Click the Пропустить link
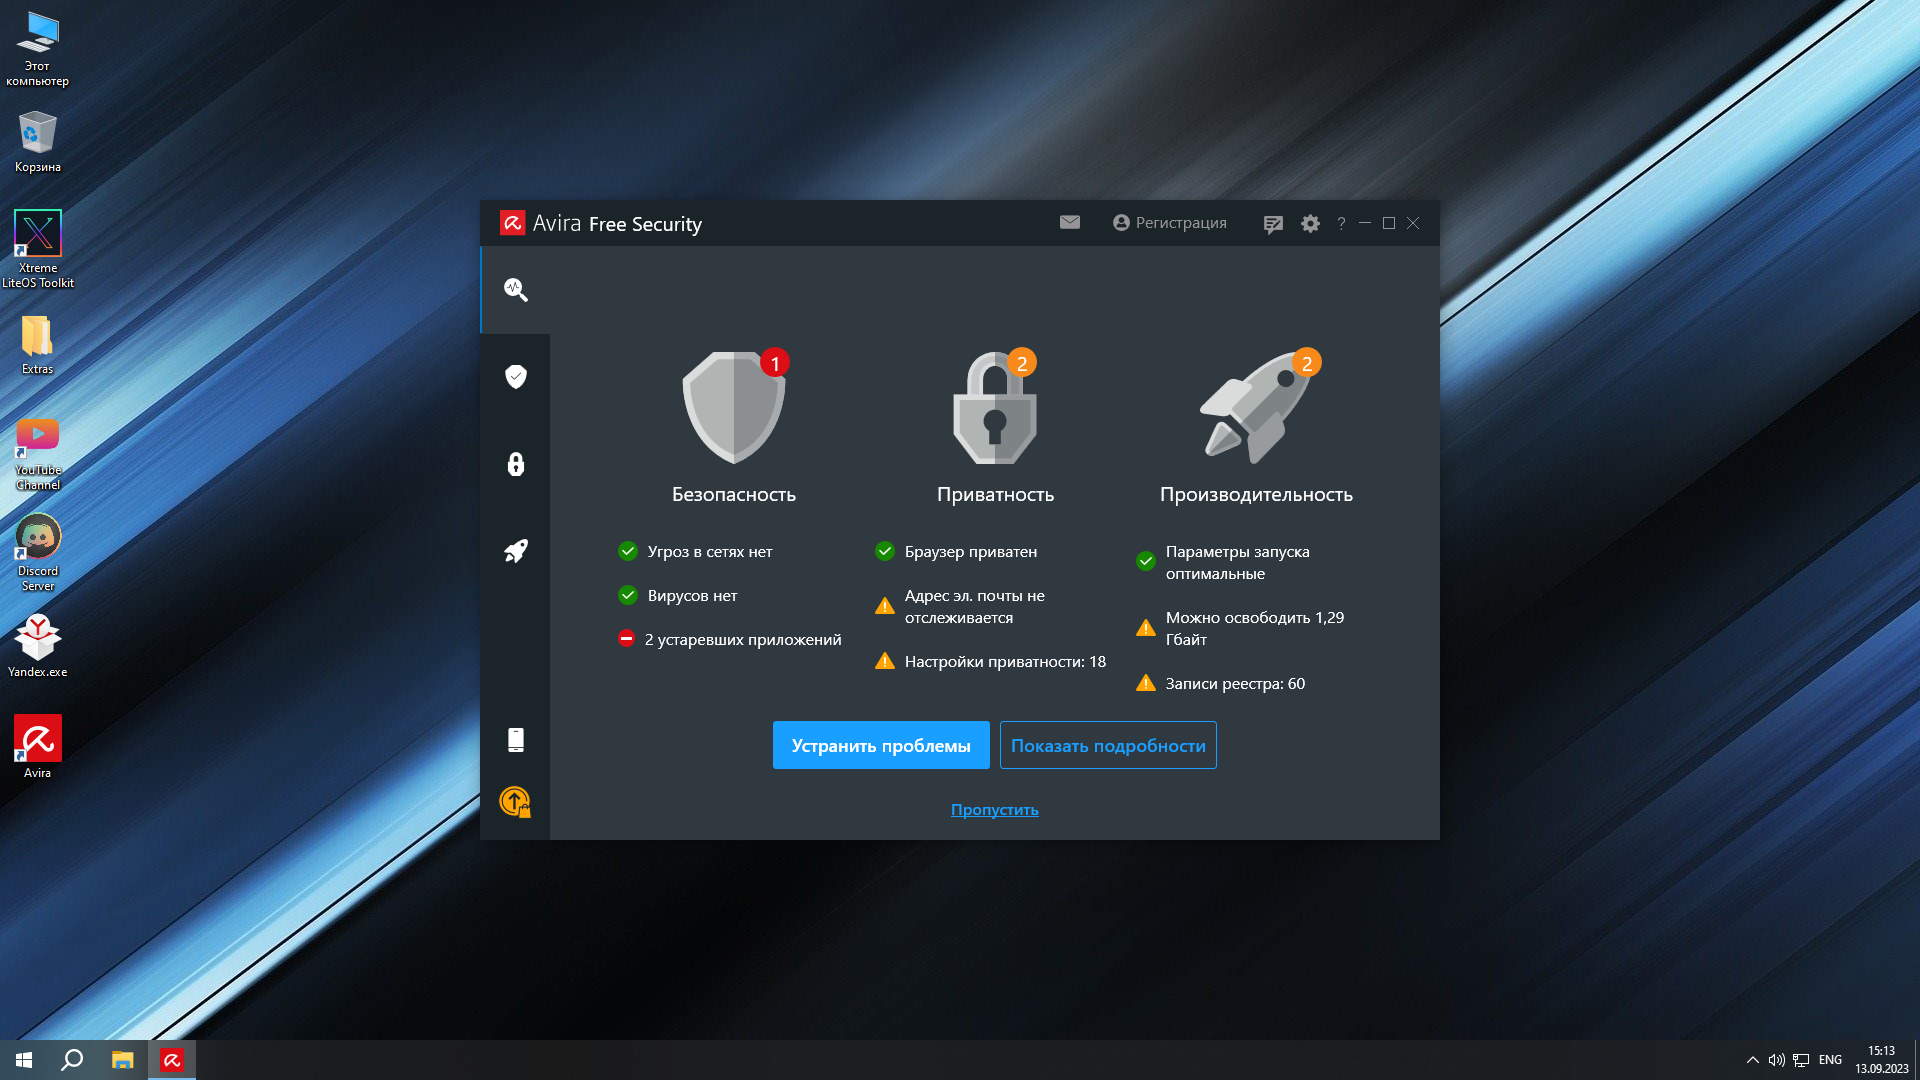This screenshot has width=1920, height=1080. tap(994, 810)
